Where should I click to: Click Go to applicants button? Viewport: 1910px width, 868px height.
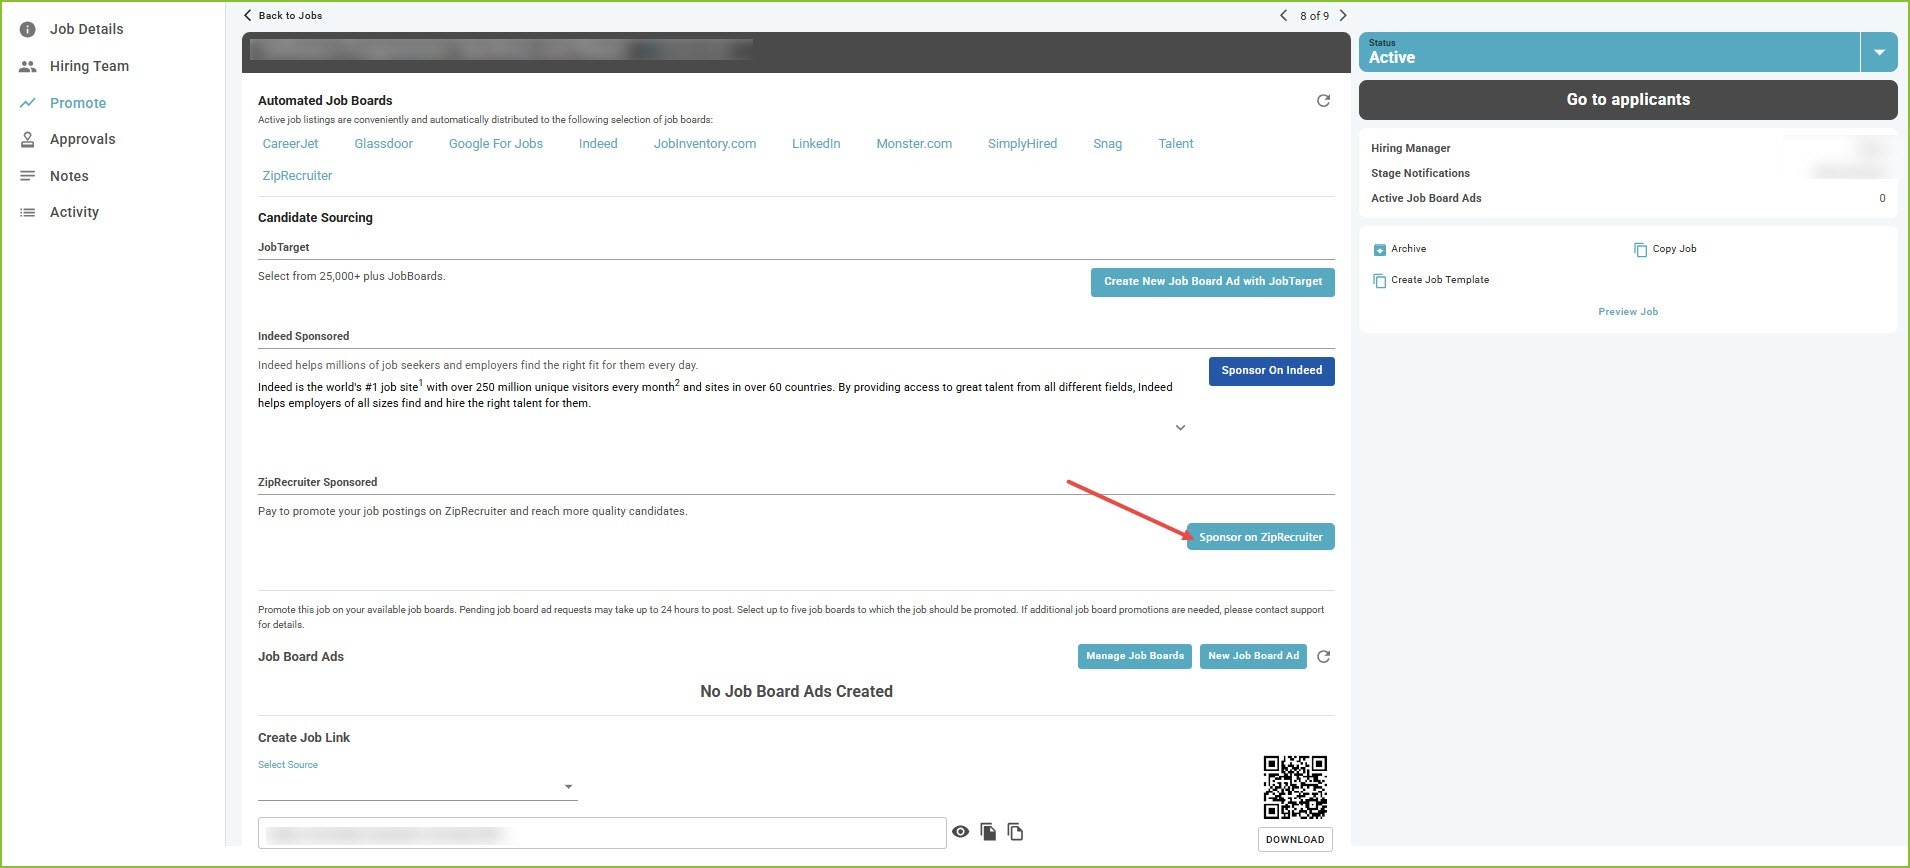(x=1628, y=100)
